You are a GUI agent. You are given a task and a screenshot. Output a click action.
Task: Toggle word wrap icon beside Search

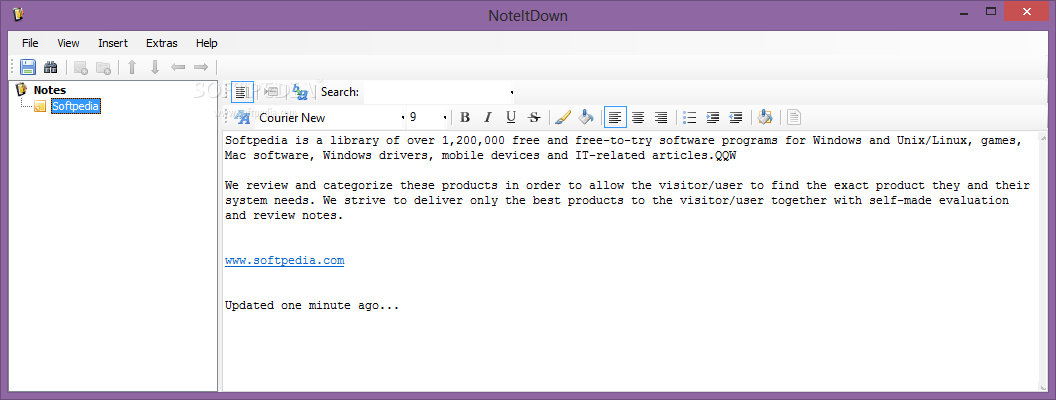pyautogui.click(x=242, y=92)
